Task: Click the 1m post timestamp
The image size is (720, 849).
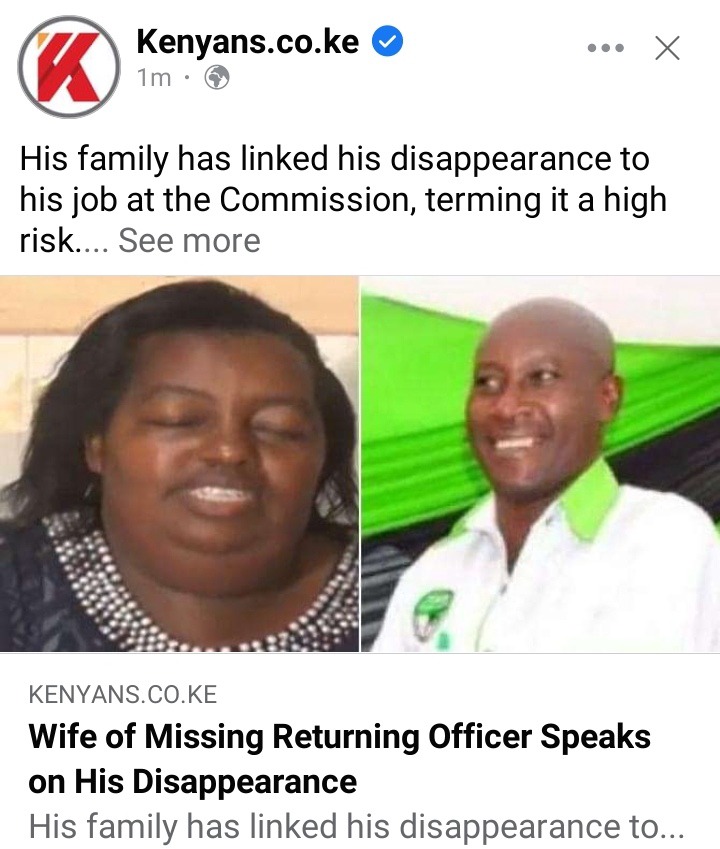Action: [154, 78]
